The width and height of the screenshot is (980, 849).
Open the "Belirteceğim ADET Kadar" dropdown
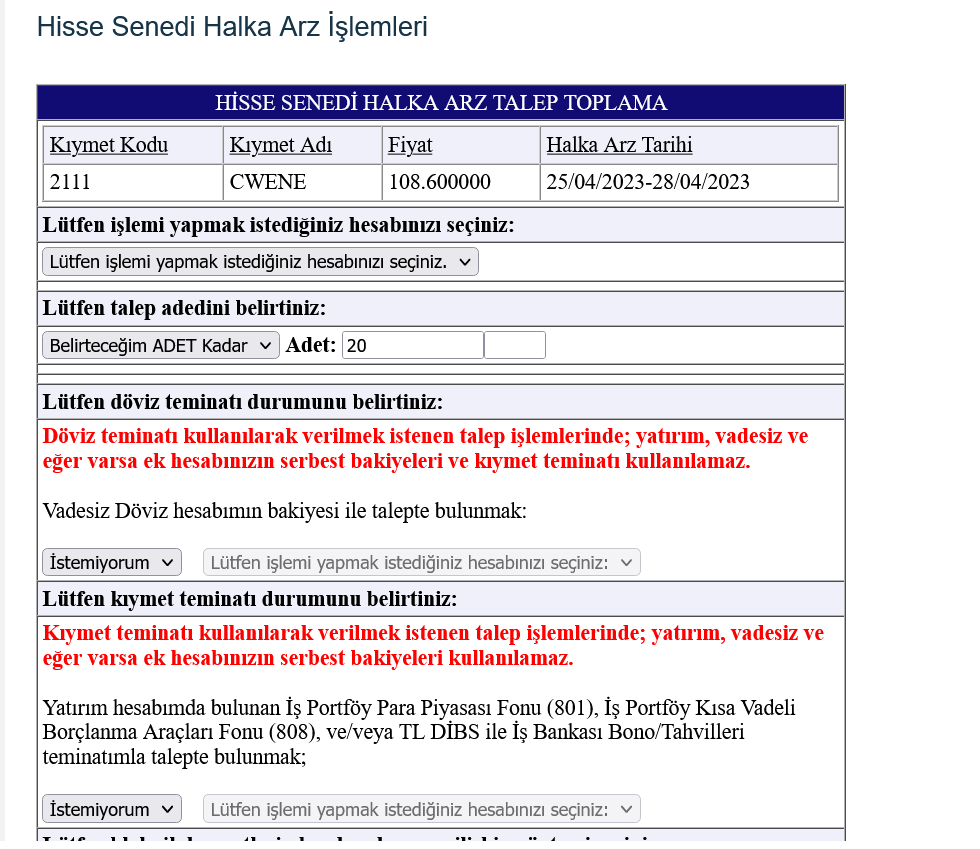(160, 344)
